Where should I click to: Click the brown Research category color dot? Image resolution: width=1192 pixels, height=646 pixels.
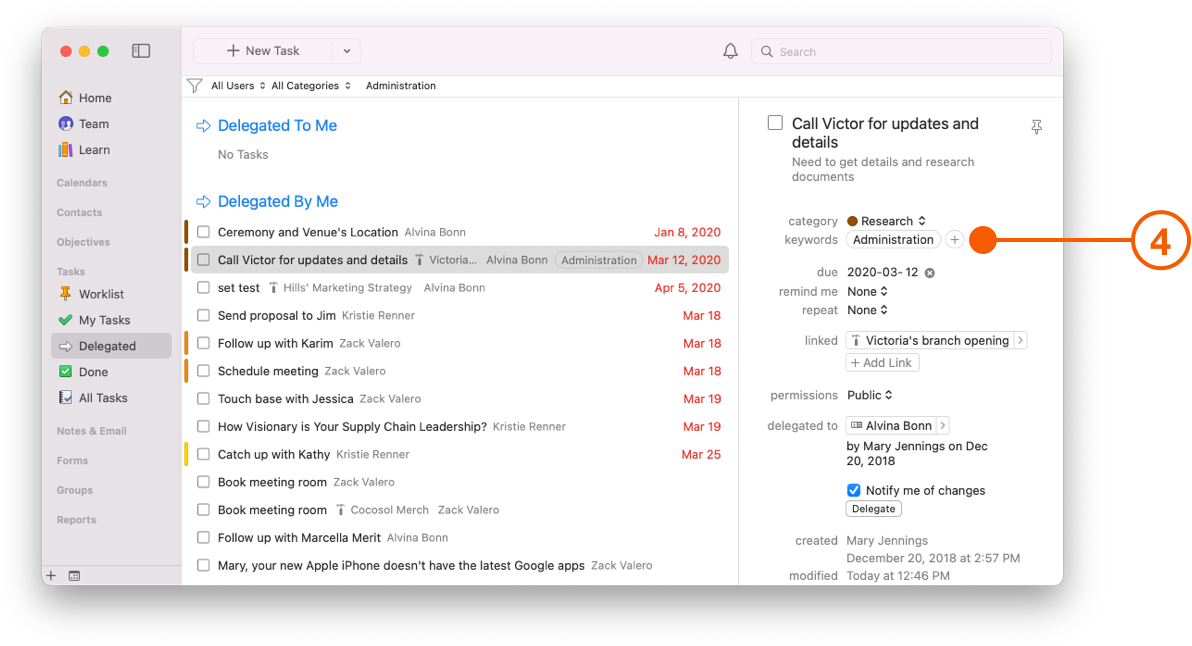(851, 221)
